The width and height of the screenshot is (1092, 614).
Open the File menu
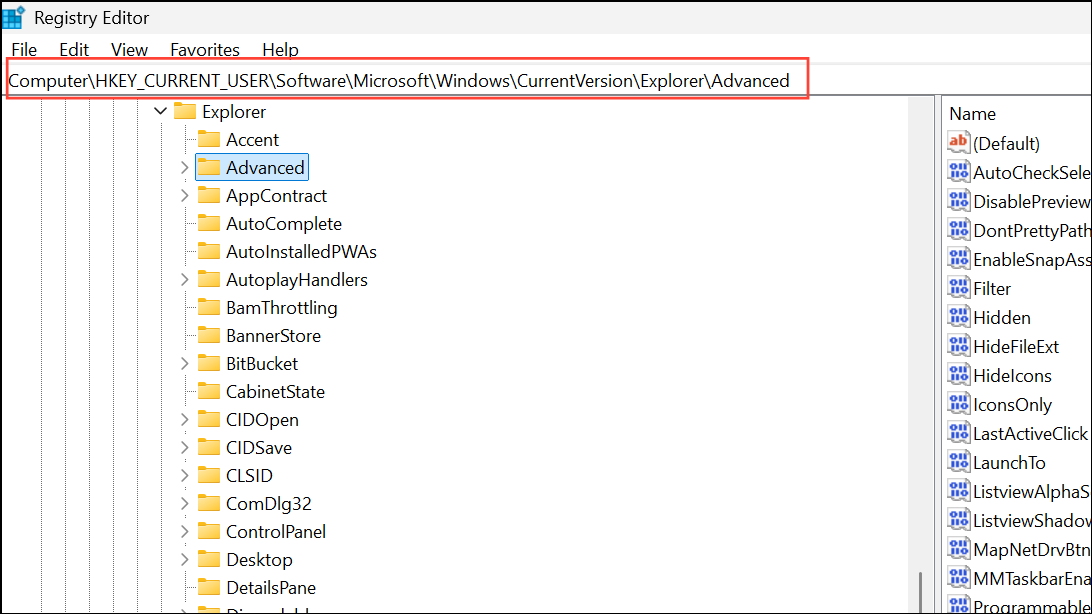(x=24, y=49)
